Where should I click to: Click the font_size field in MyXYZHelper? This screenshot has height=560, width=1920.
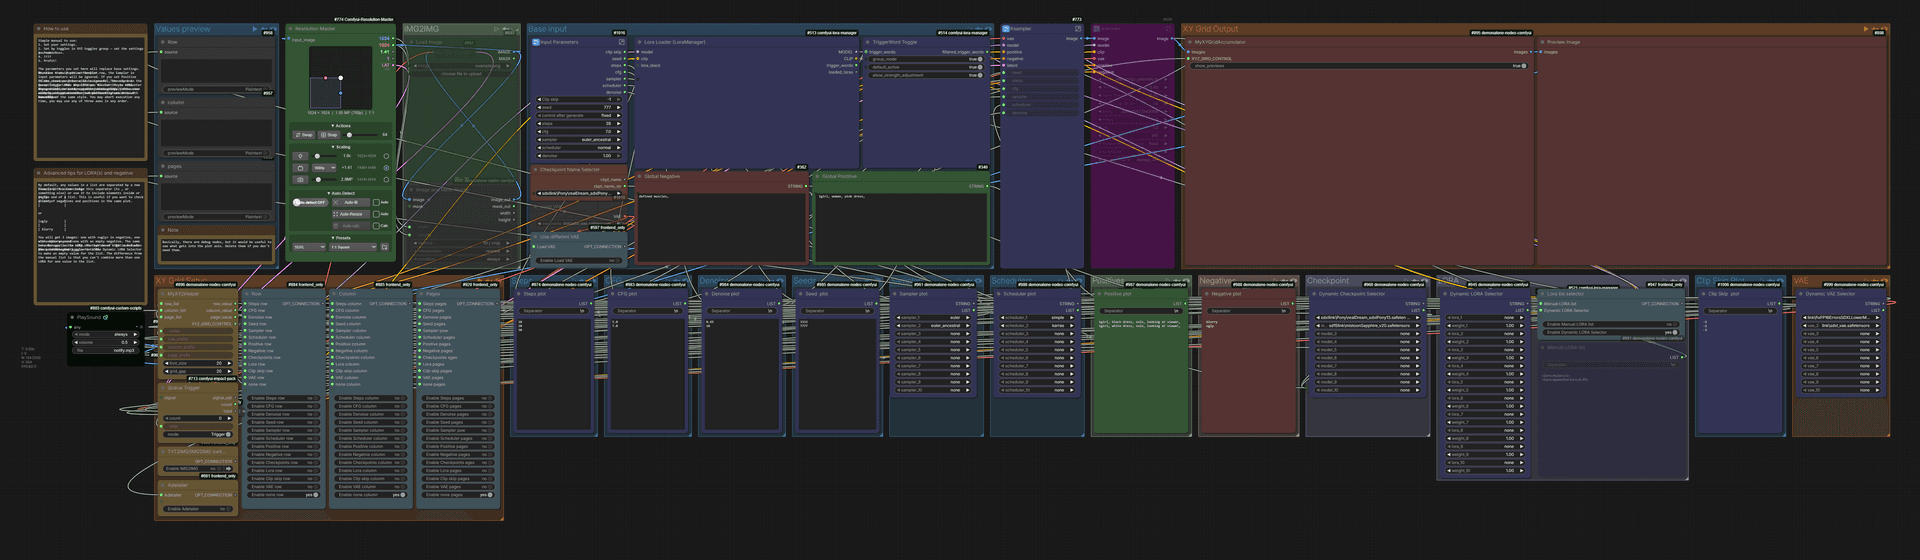pyautogui.click(x=197, y=363)
